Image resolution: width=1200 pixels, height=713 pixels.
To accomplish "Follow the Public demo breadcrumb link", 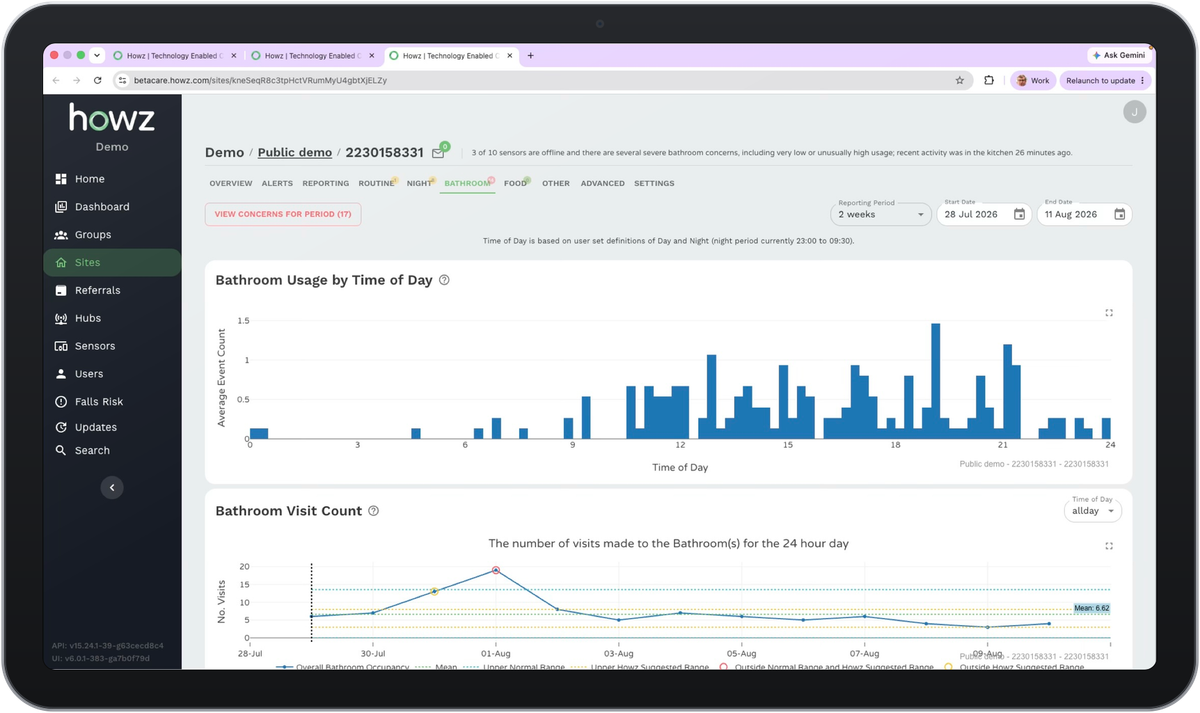I will coord(295,153).
